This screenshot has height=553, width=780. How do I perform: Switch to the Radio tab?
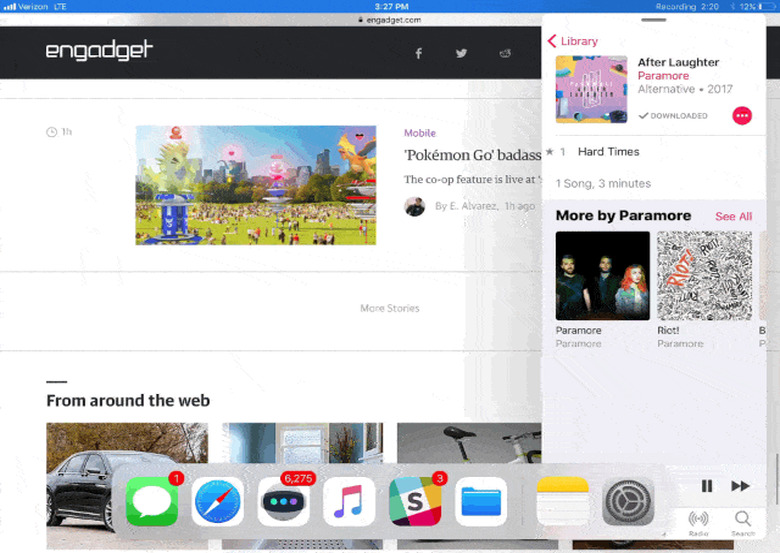click(698, 523)
